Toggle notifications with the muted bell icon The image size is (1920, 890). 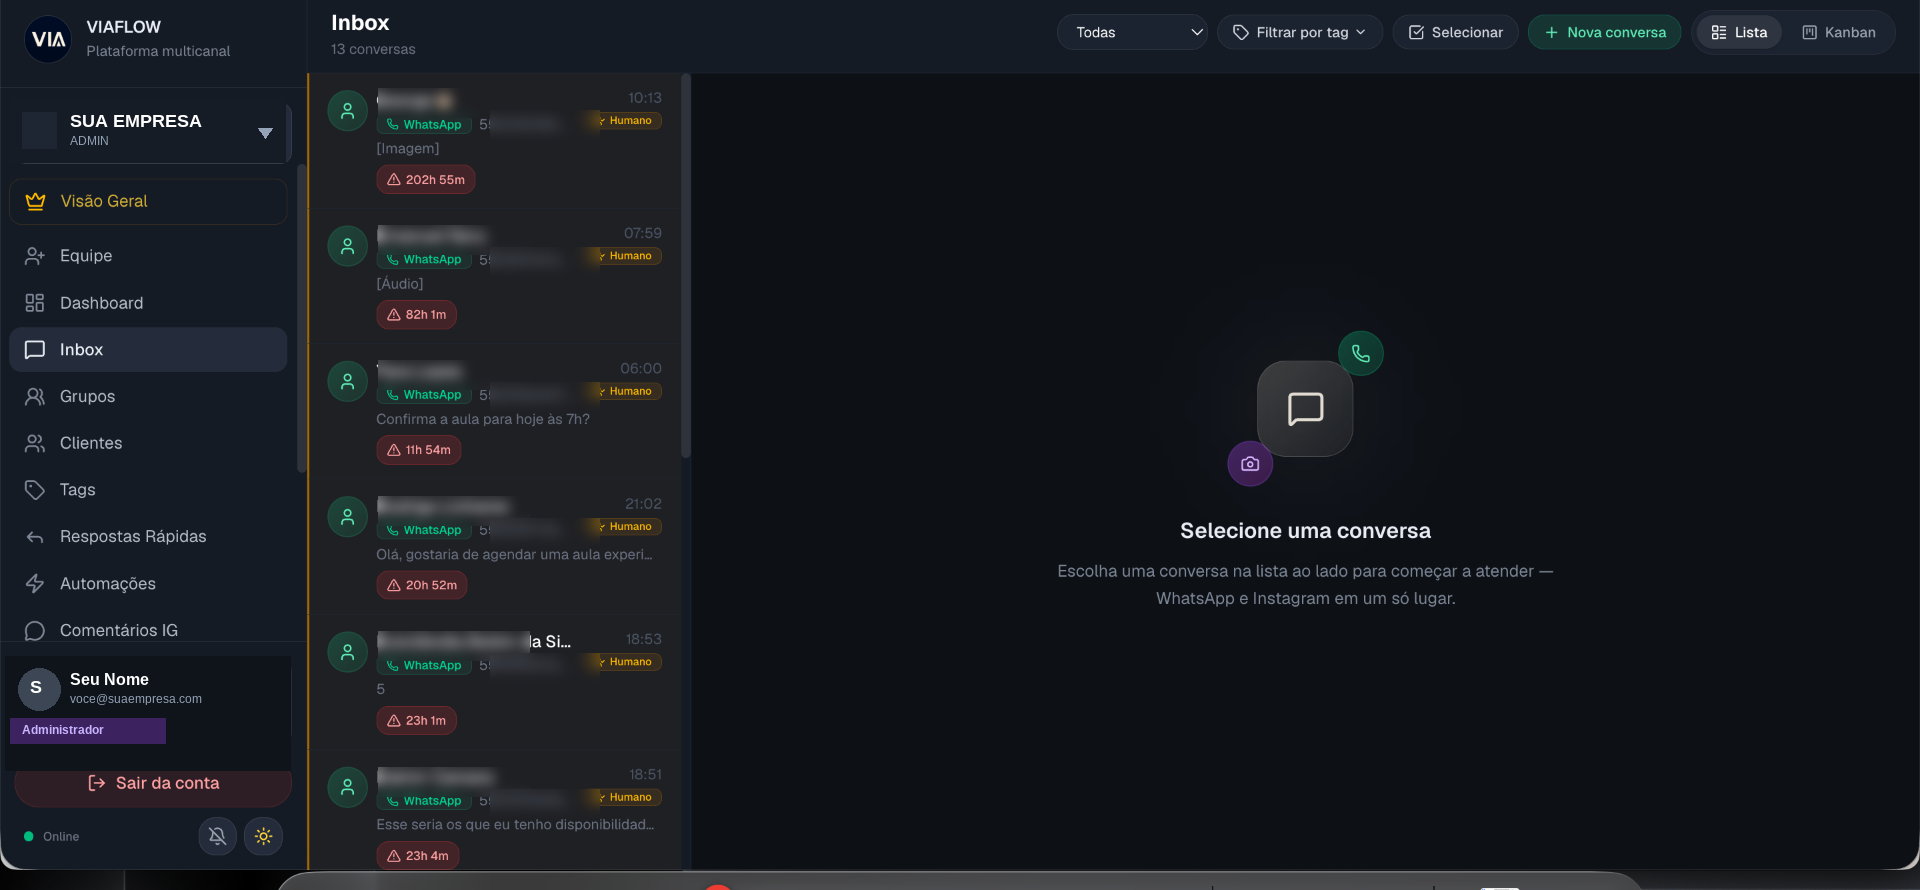click(217, 836)
